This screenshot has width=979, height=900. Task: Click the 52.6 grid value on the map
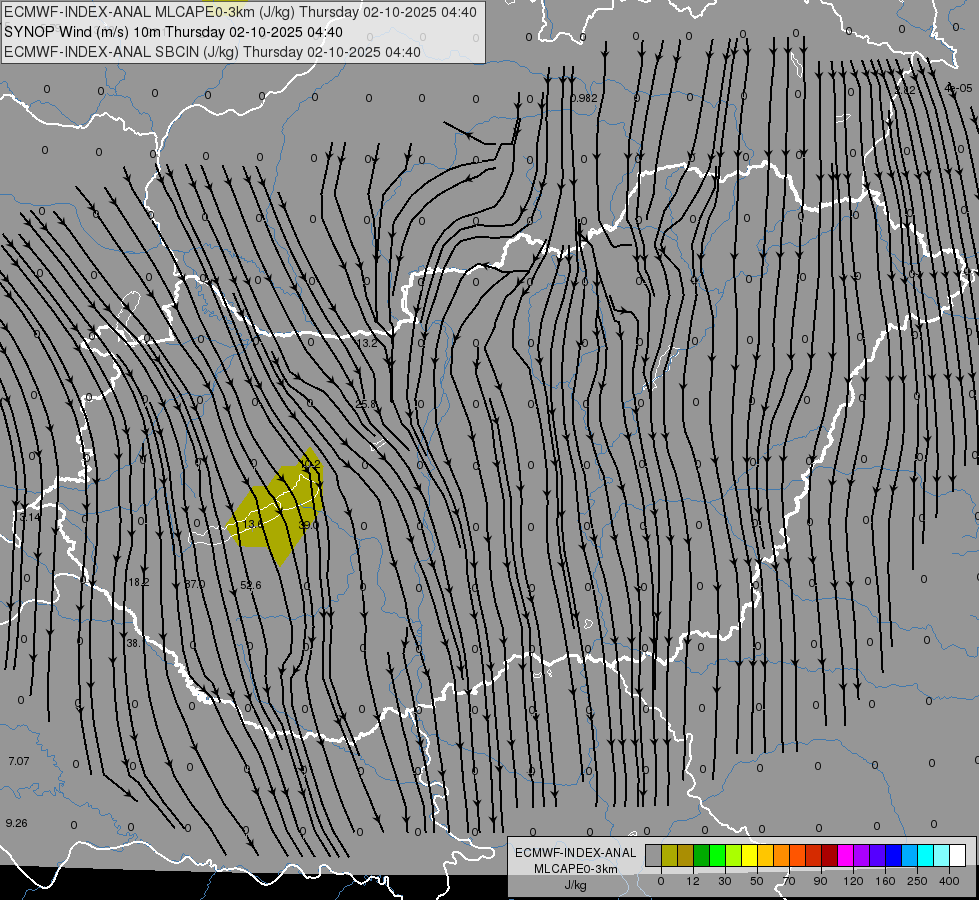click(x=251, y=585)
